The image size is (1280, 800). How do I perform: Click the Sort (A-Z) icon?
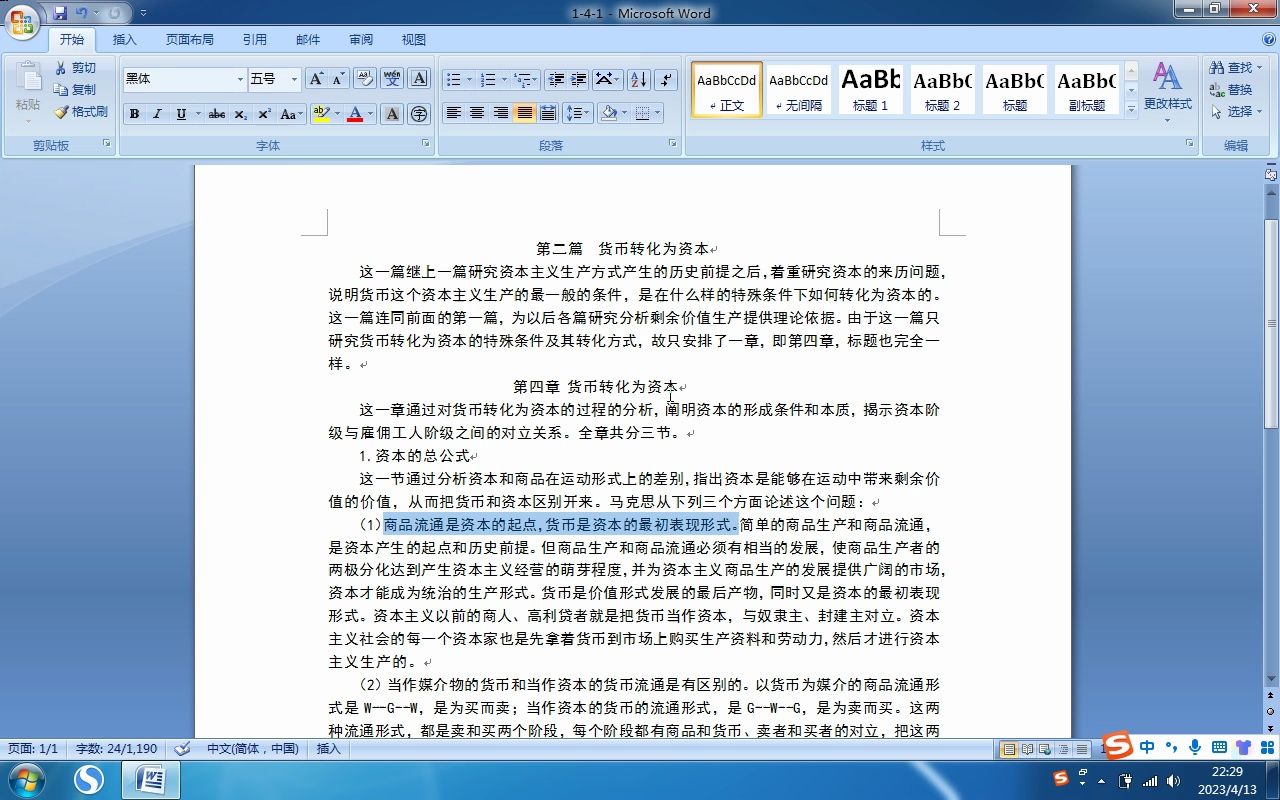(x=639, y=79)
